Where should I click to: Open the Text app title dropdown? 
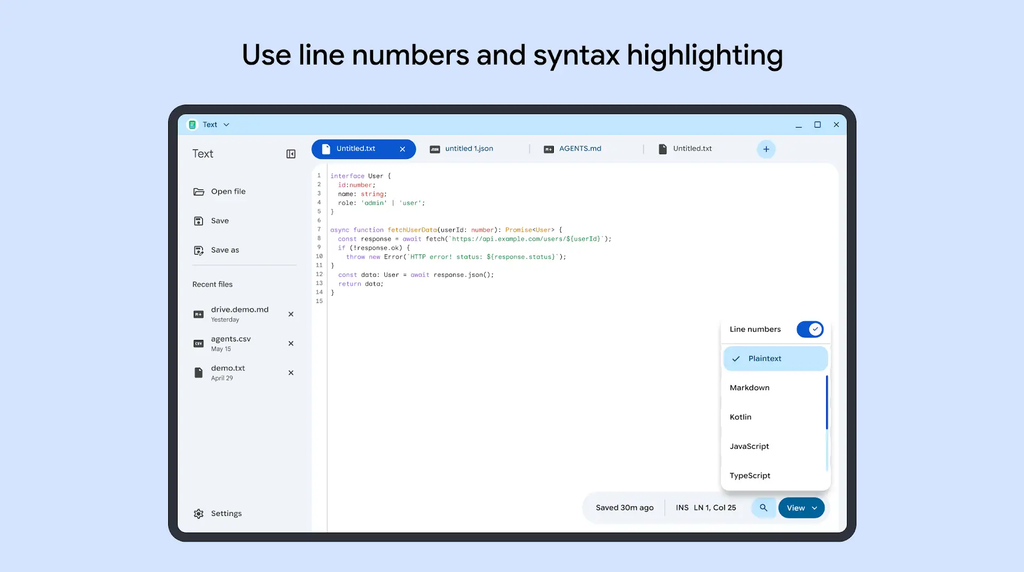(209, 125)
